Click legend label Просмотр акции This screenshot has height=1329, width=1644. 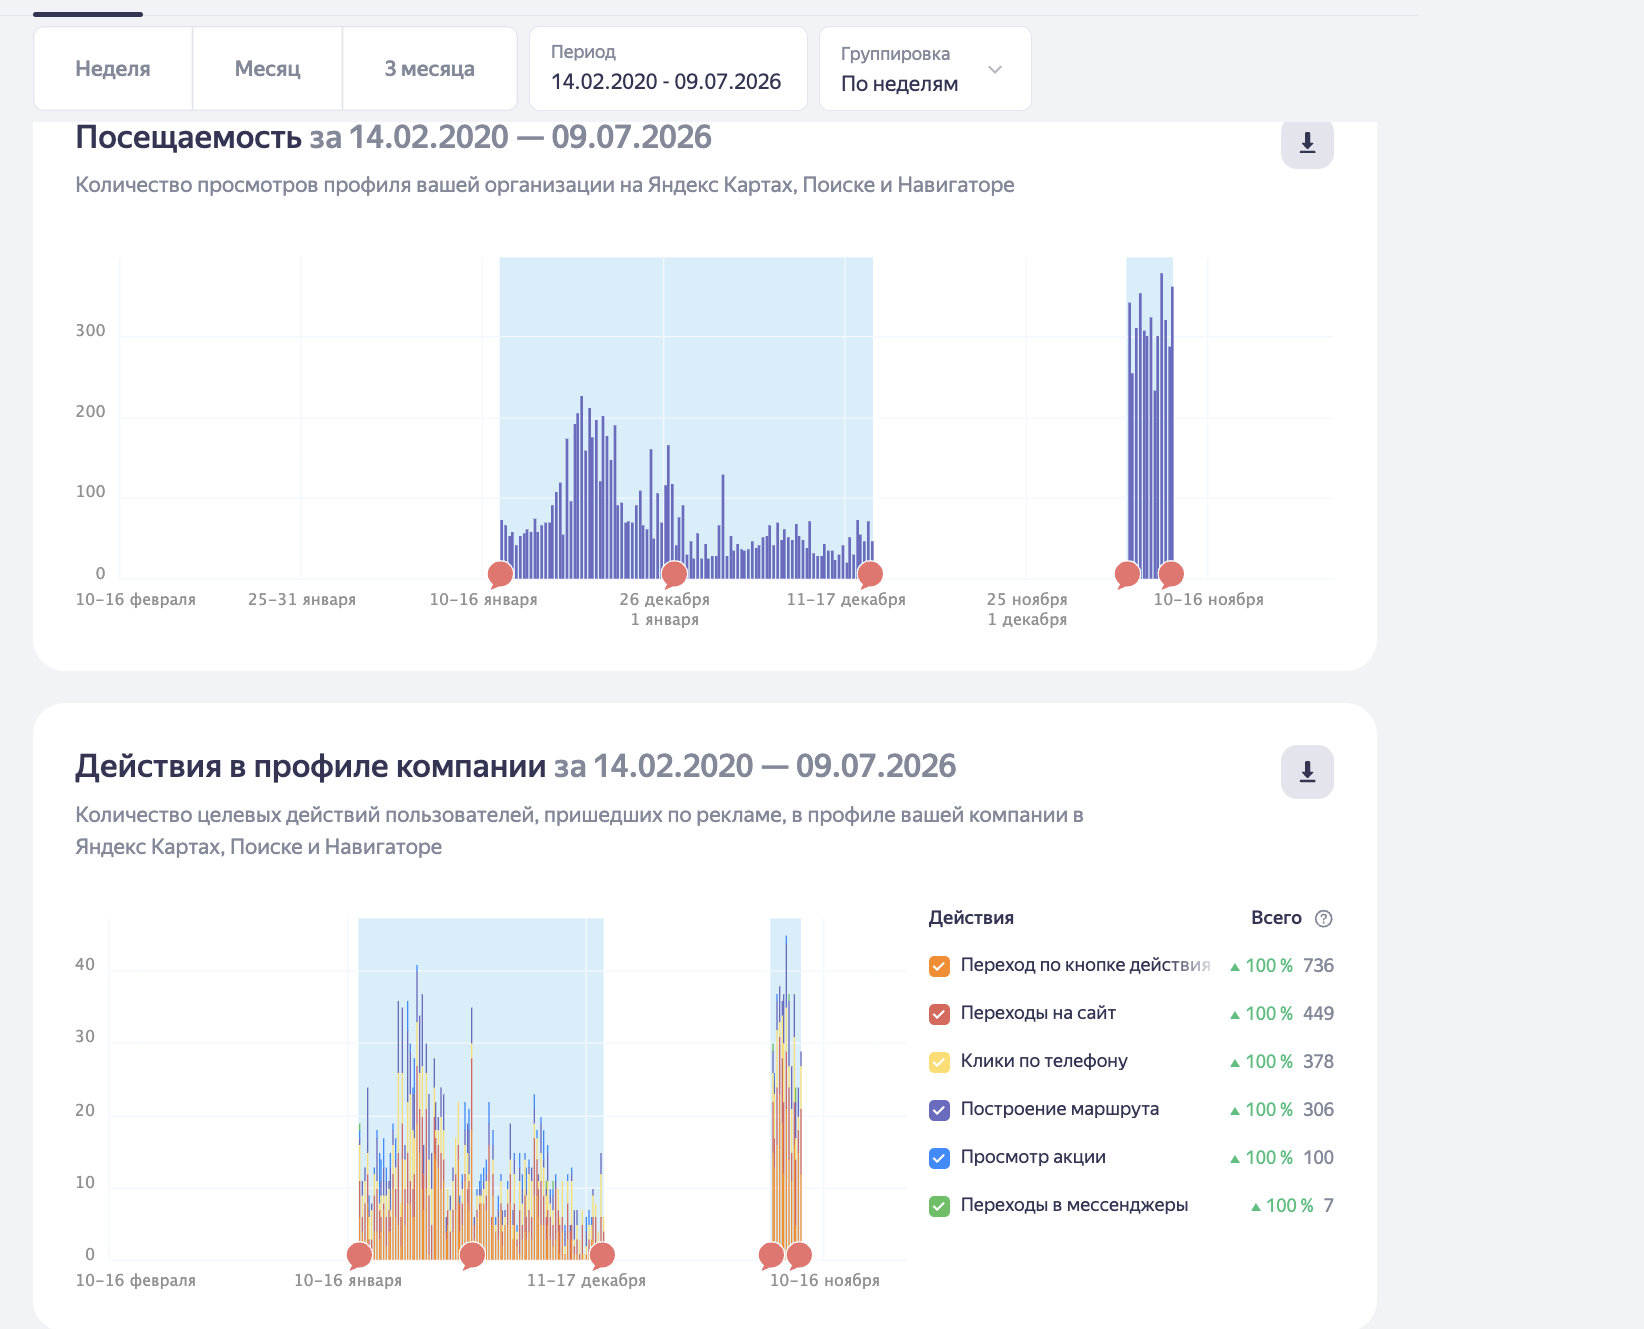click(1033, 1157)
